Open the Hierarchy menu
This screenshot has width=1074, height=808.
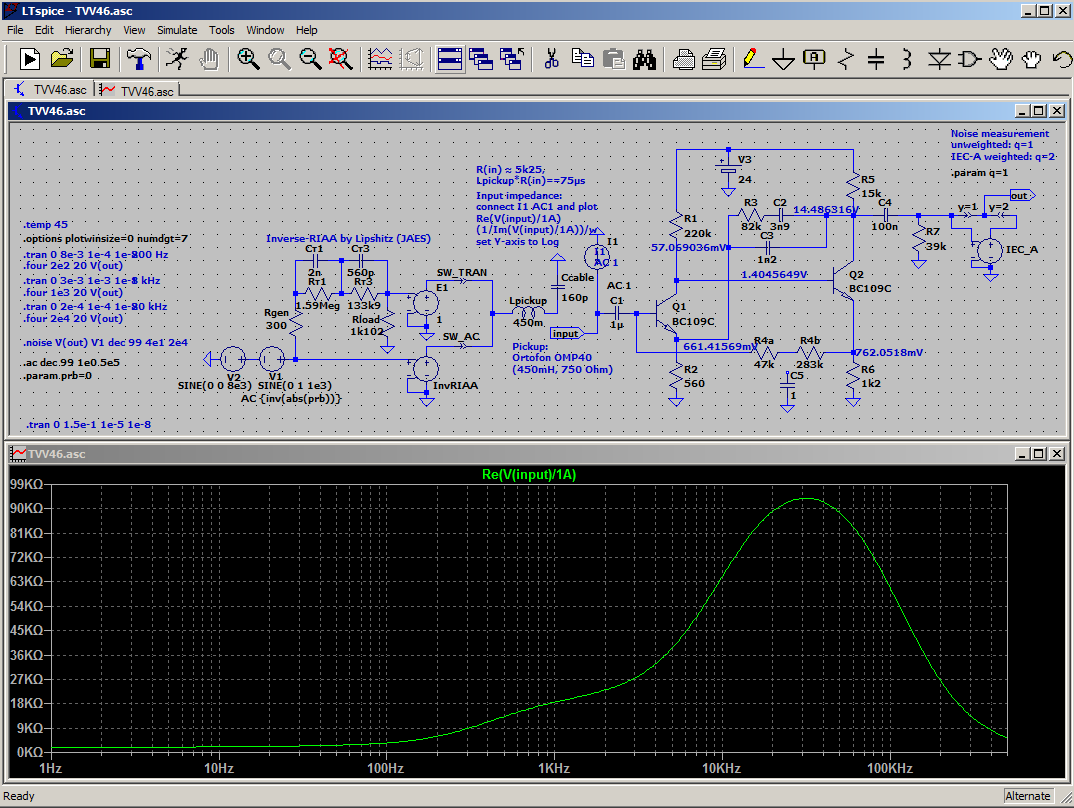[88, 30]
